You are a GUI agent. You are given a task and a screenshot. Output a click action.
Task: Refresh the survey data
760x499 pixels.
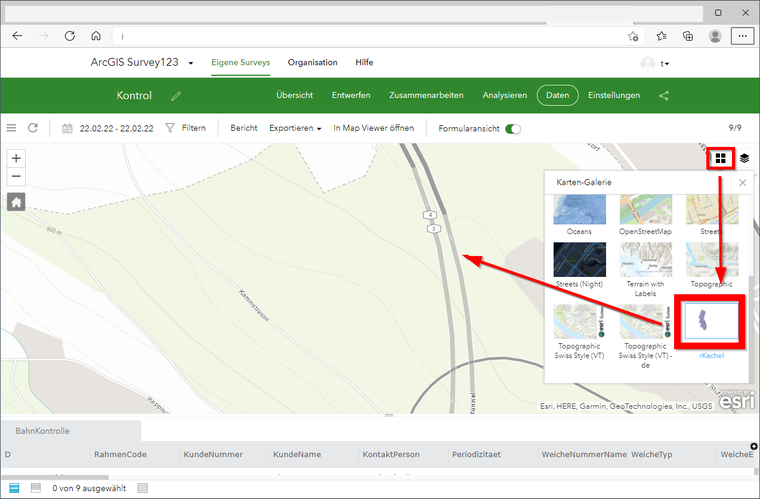(x=32, y=128)
